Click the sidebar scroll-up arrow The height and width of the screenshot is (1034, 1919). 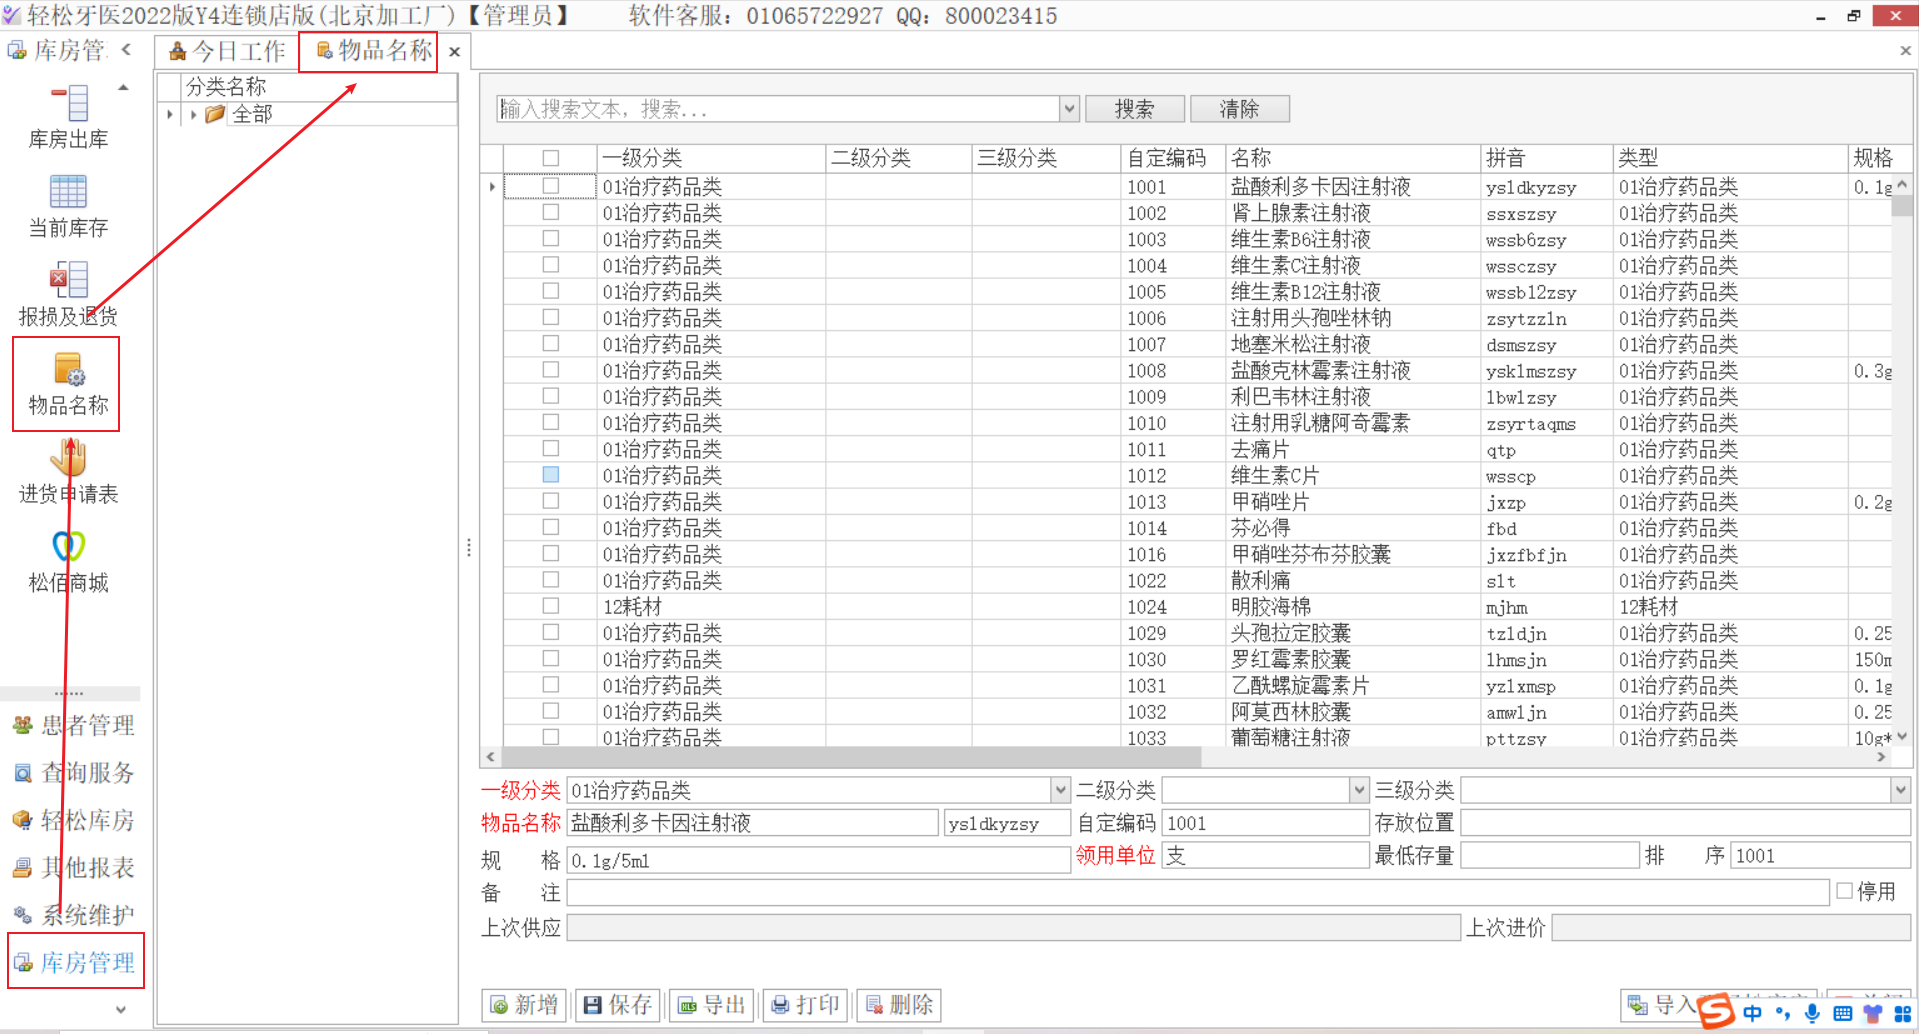tap(124, 88)
